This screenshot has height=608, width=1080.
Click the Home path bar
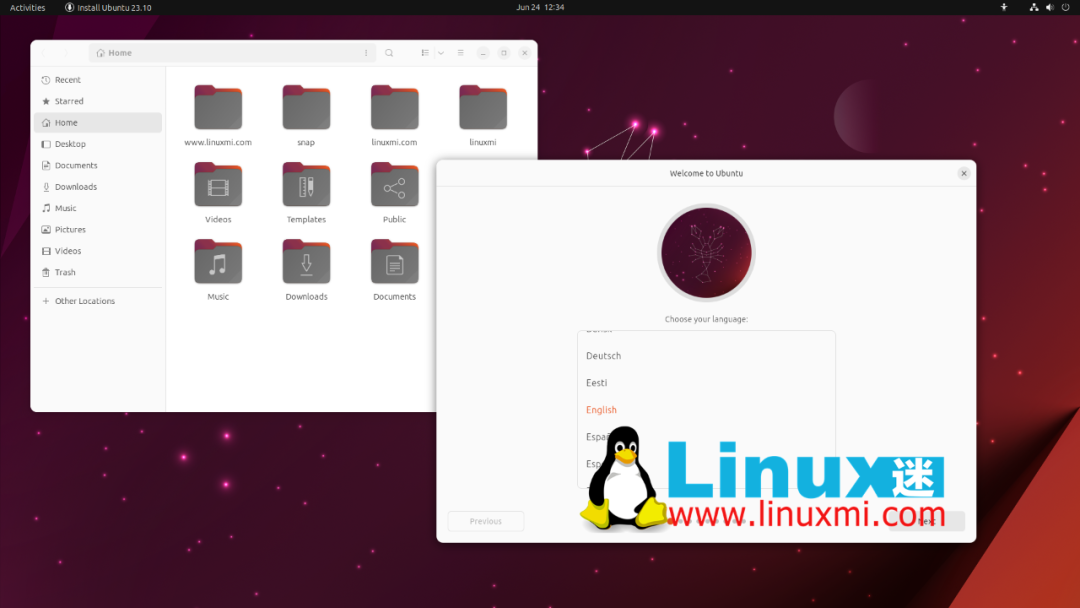click(x=232, y=53)
